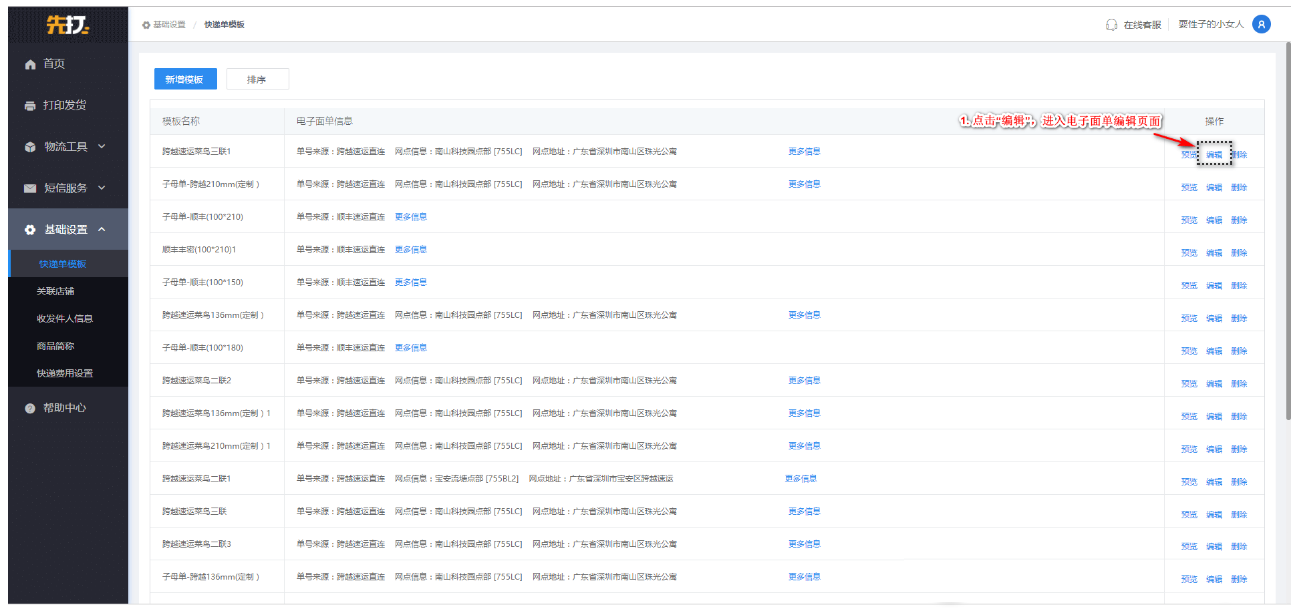Click 更多信息 for 子母单-顺丰(100*180)
The image size is (1297, 608).
click(411, 348)
